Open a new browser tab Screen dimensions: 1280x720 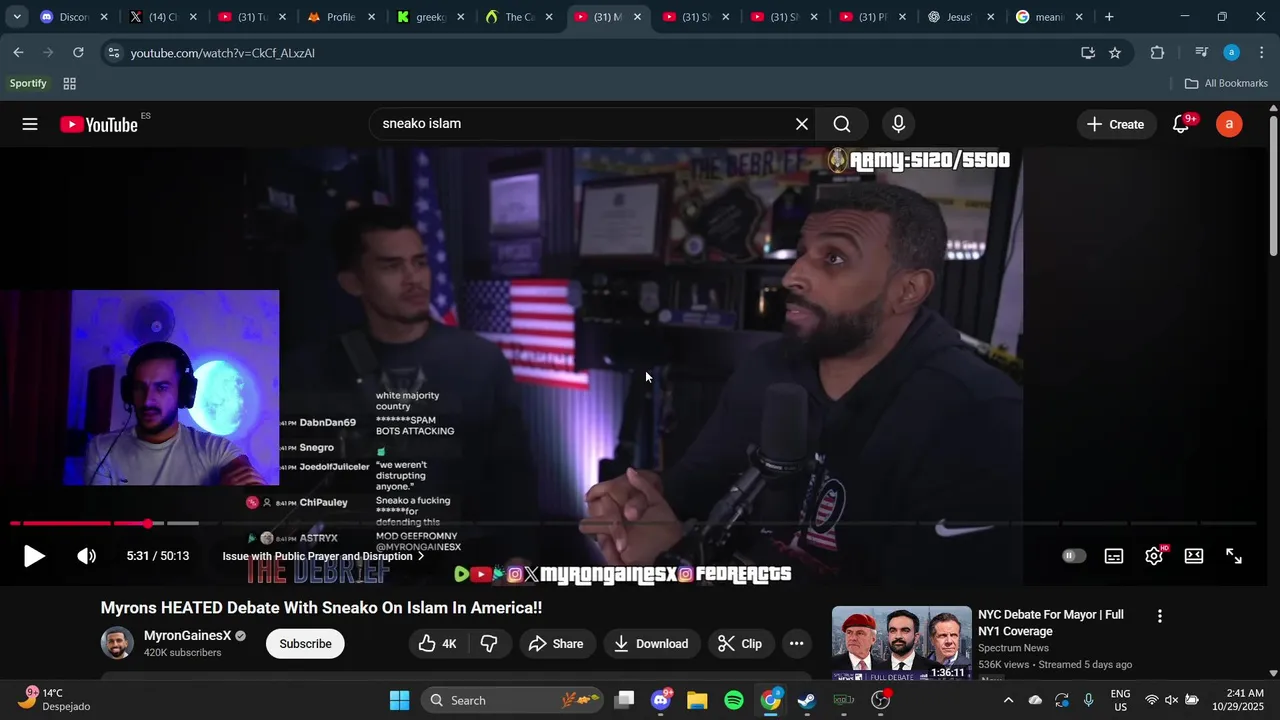1109,17
